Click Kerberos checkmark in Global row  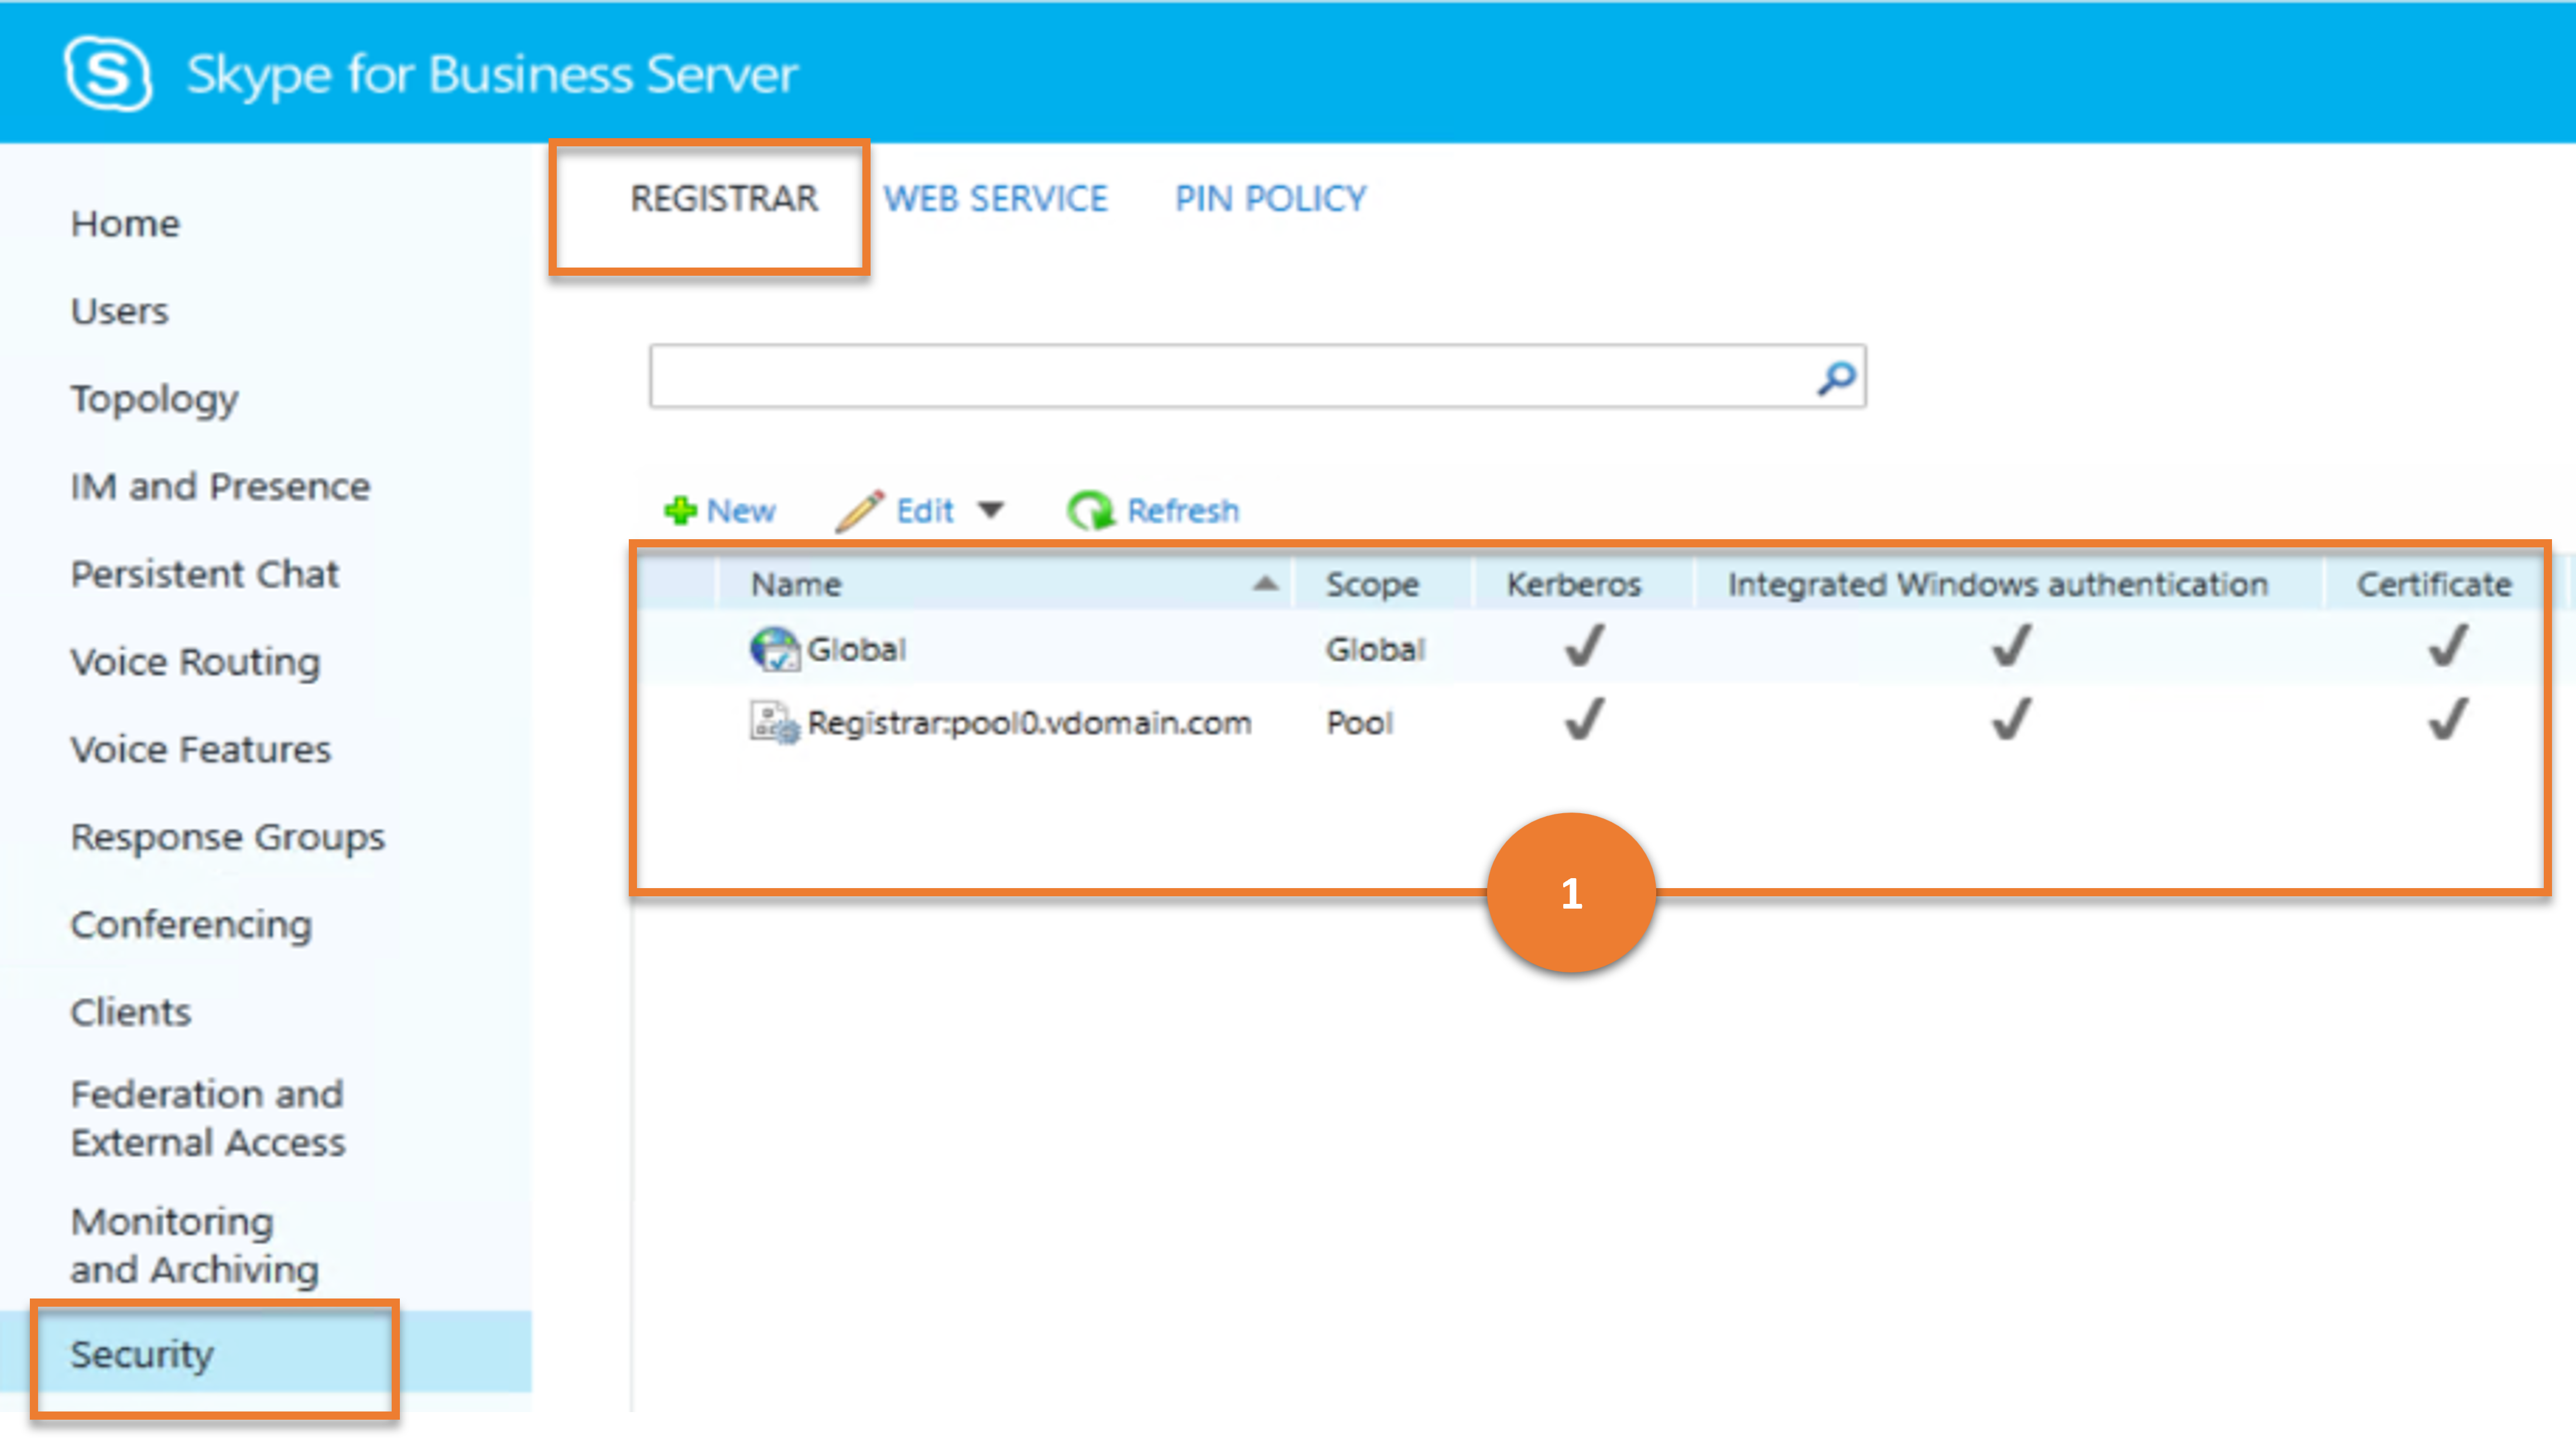coord(1584,646)
